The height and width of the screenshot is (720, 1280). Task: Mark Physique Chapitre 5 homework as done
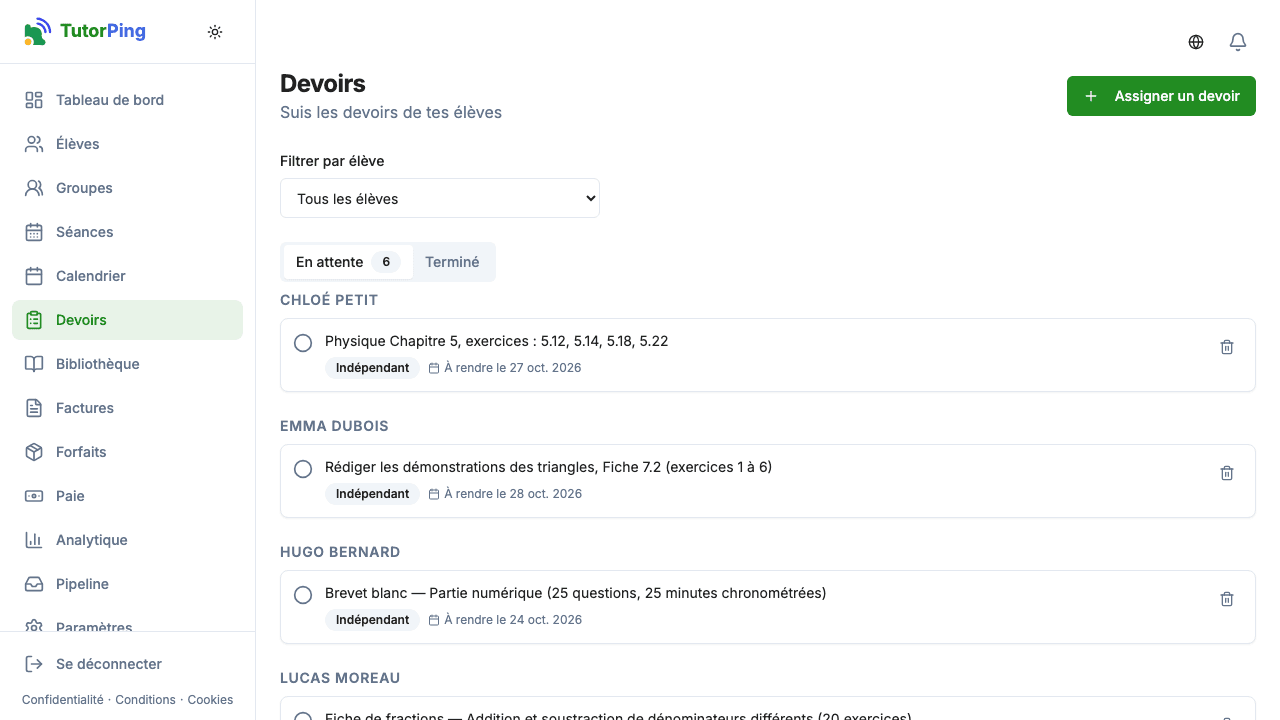303,343
